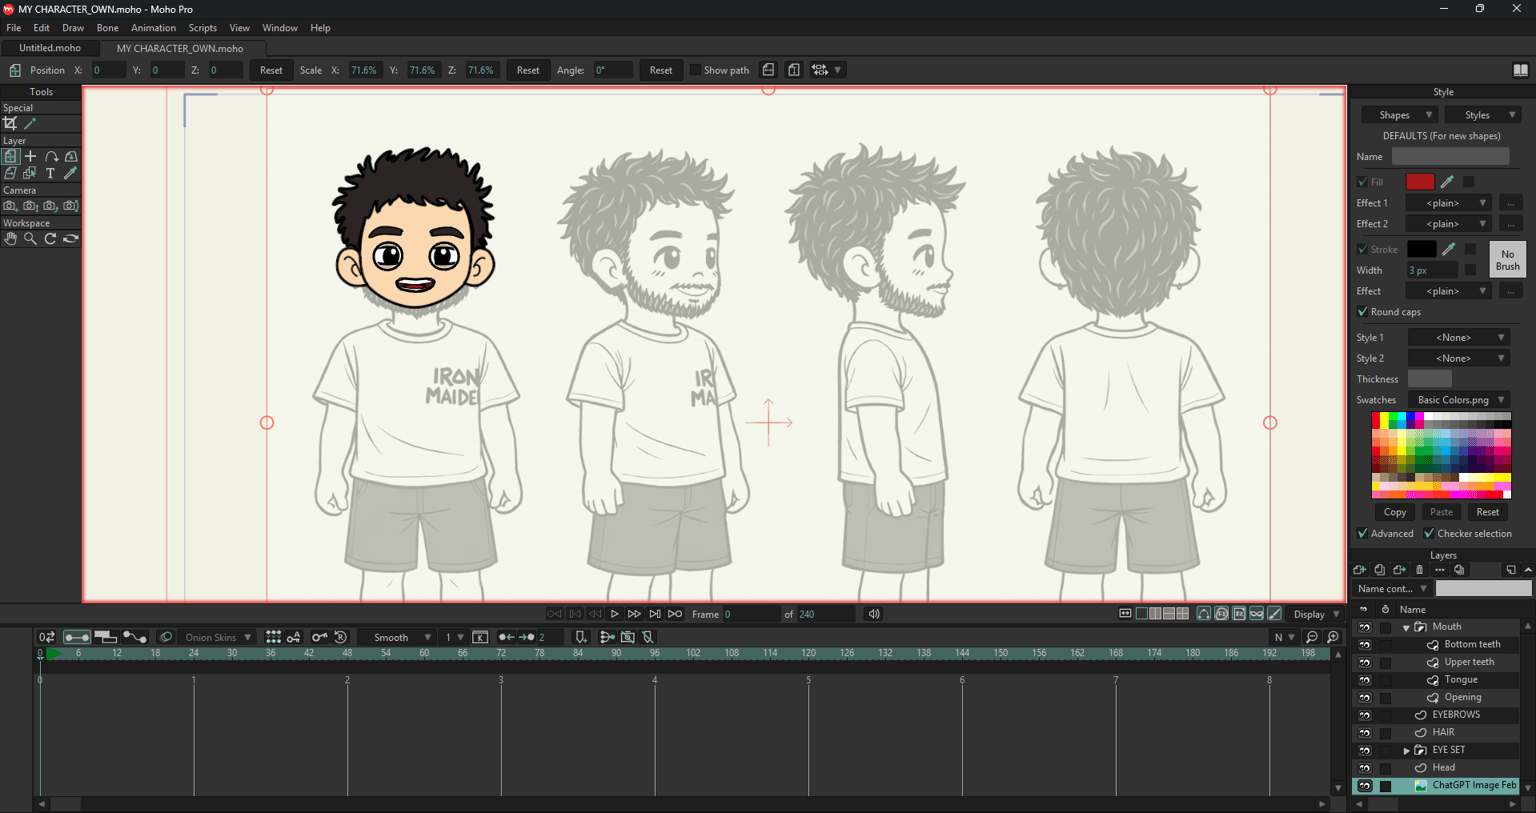
Task: Click Reset button next to Angle
Action: point(661,70)
